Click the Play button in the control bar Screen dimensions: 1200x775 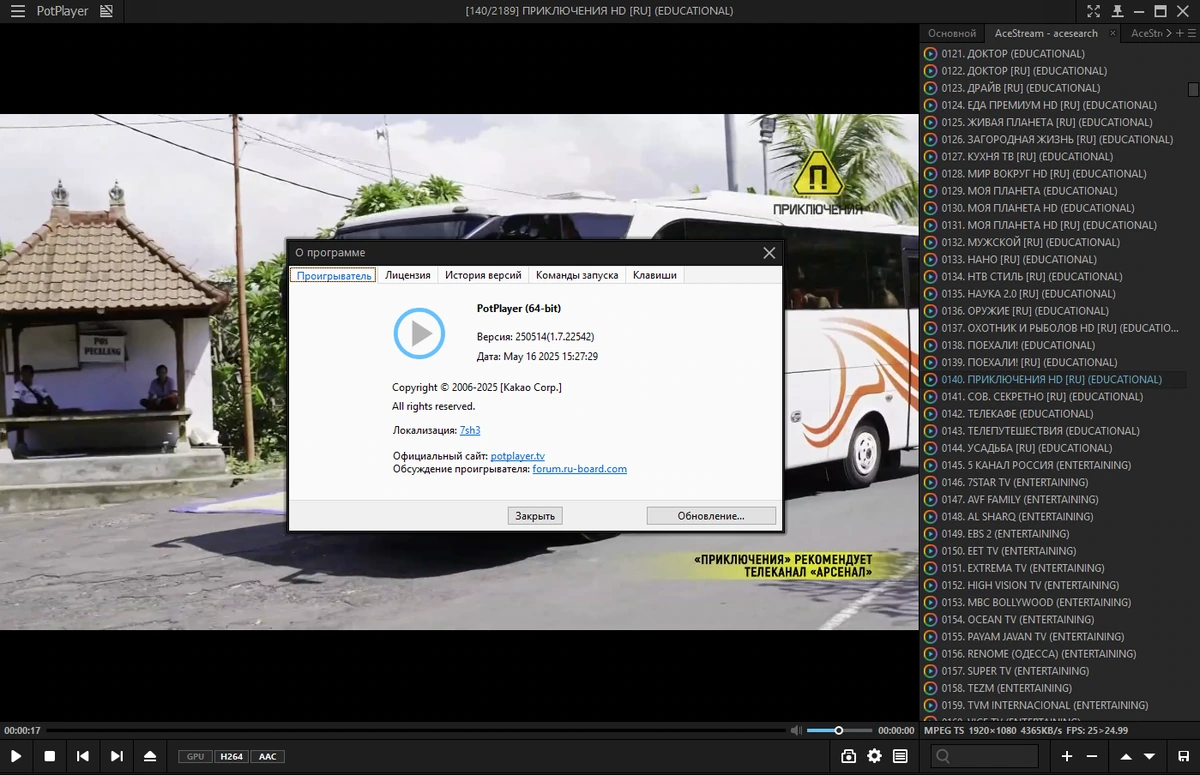point(16,757)
